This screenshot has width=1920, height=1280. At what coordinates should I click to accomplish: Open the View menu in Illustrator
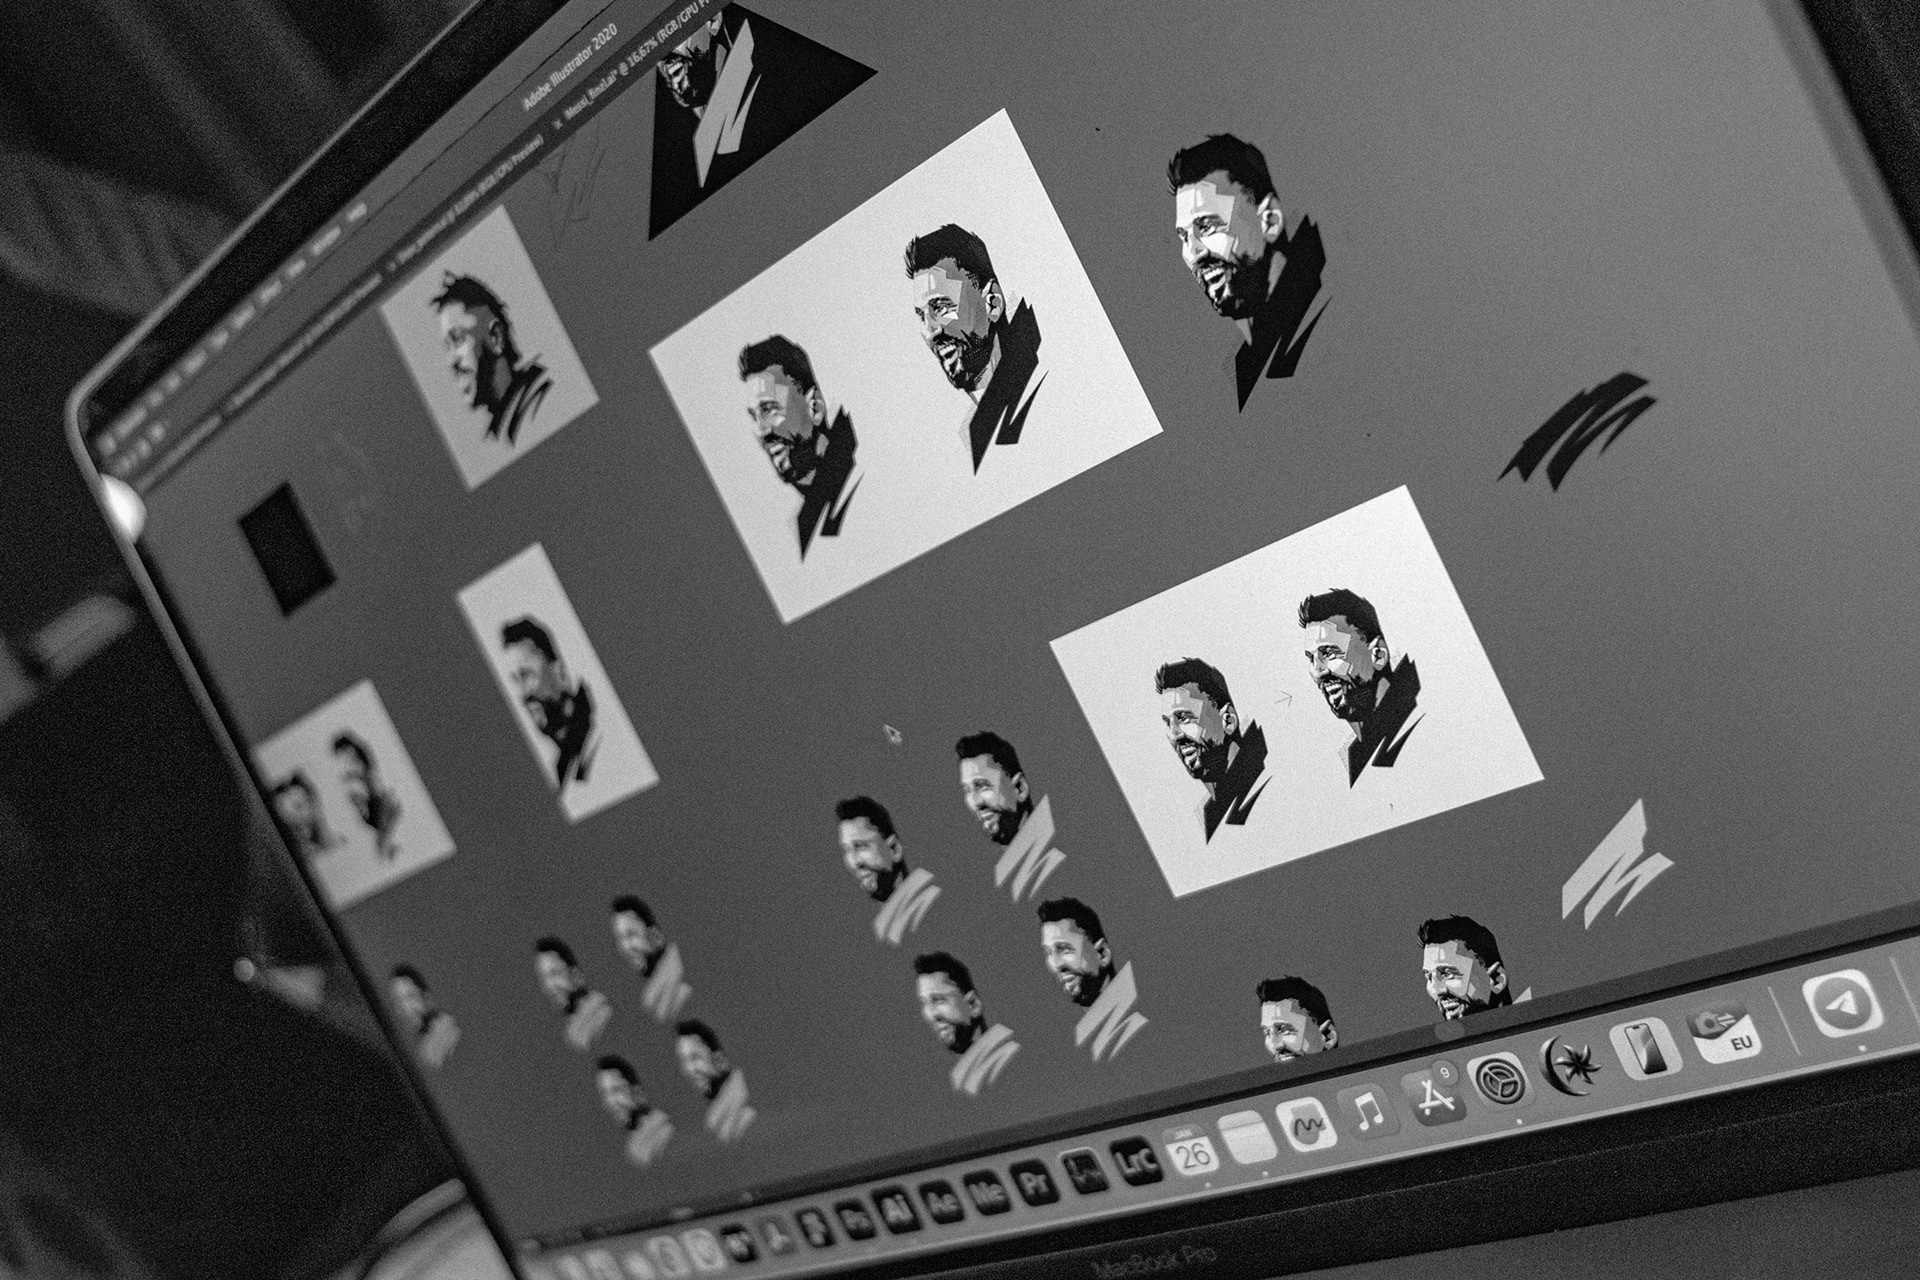[x=296, y=269]
